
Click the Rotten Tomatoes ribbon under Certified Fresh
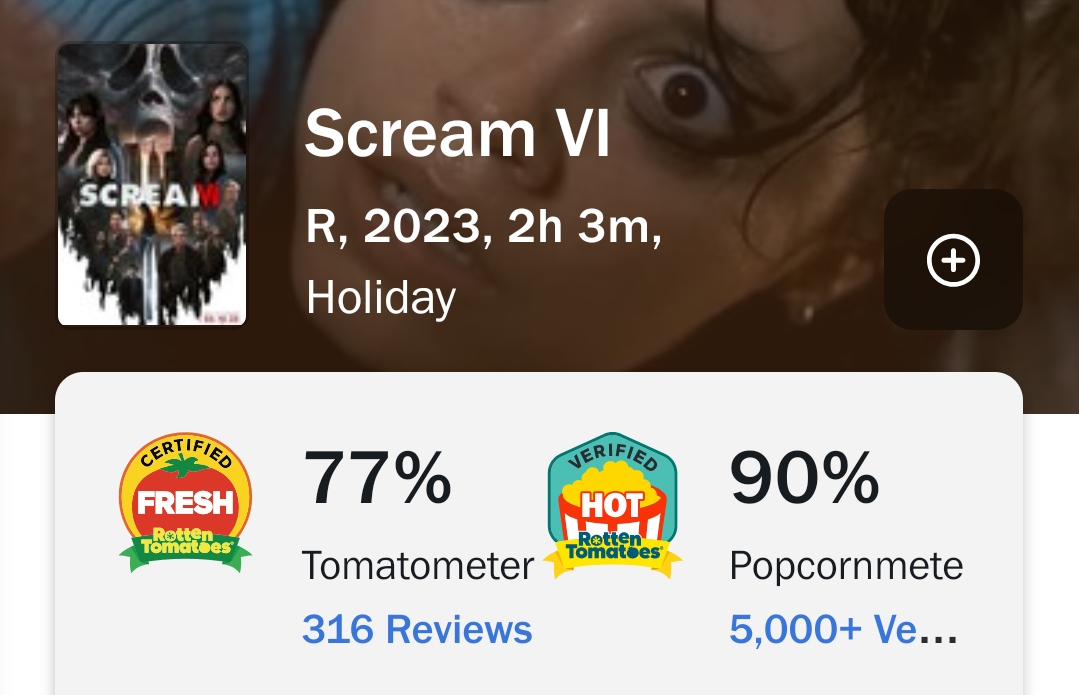pyautogui.click(x=185, y=545)
